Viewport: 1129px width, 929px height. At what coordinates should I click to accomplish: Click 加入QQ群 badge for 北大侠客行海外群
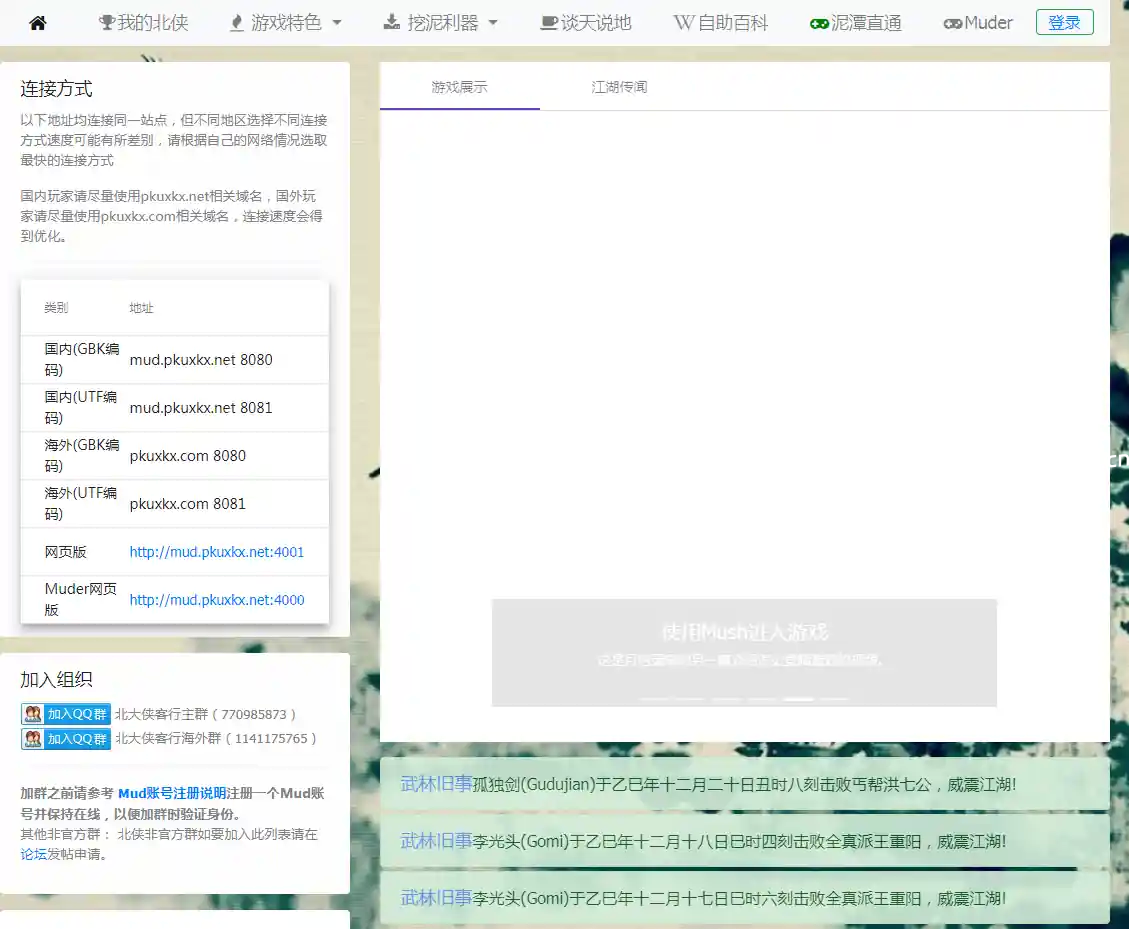(66, 739)
